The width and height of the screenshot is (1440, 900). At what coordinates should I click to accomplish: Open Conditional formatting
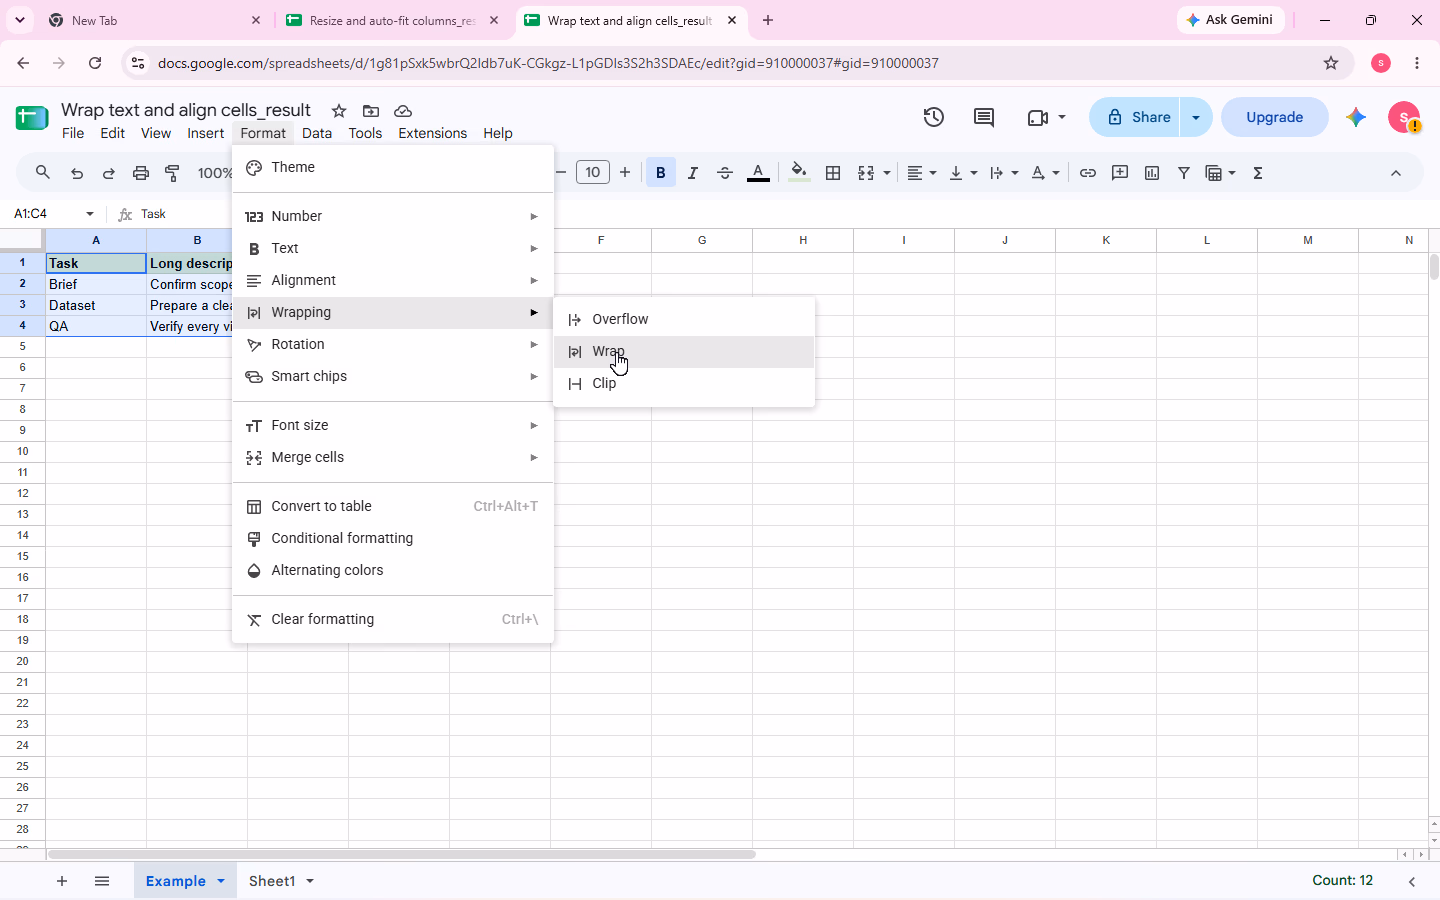(x=393, y=538)
